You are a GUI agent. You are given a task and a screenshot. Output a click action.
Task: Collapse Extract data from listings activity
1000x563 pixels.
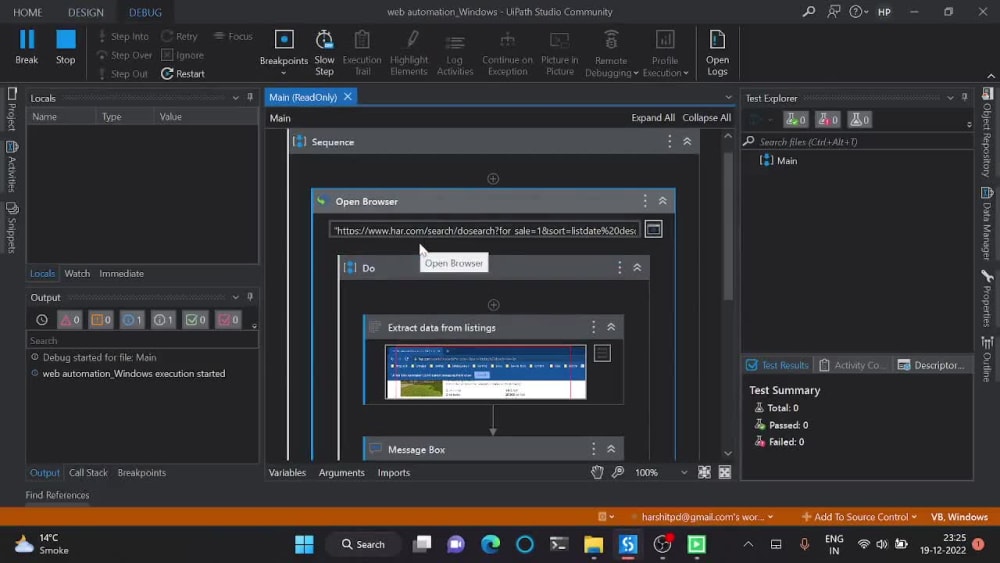[611, 327]
